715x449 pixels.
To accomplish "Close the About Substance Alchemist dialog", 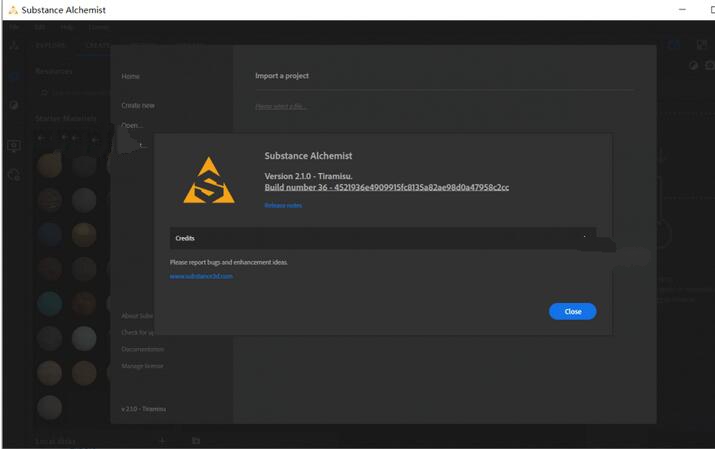I will [572, 311].
